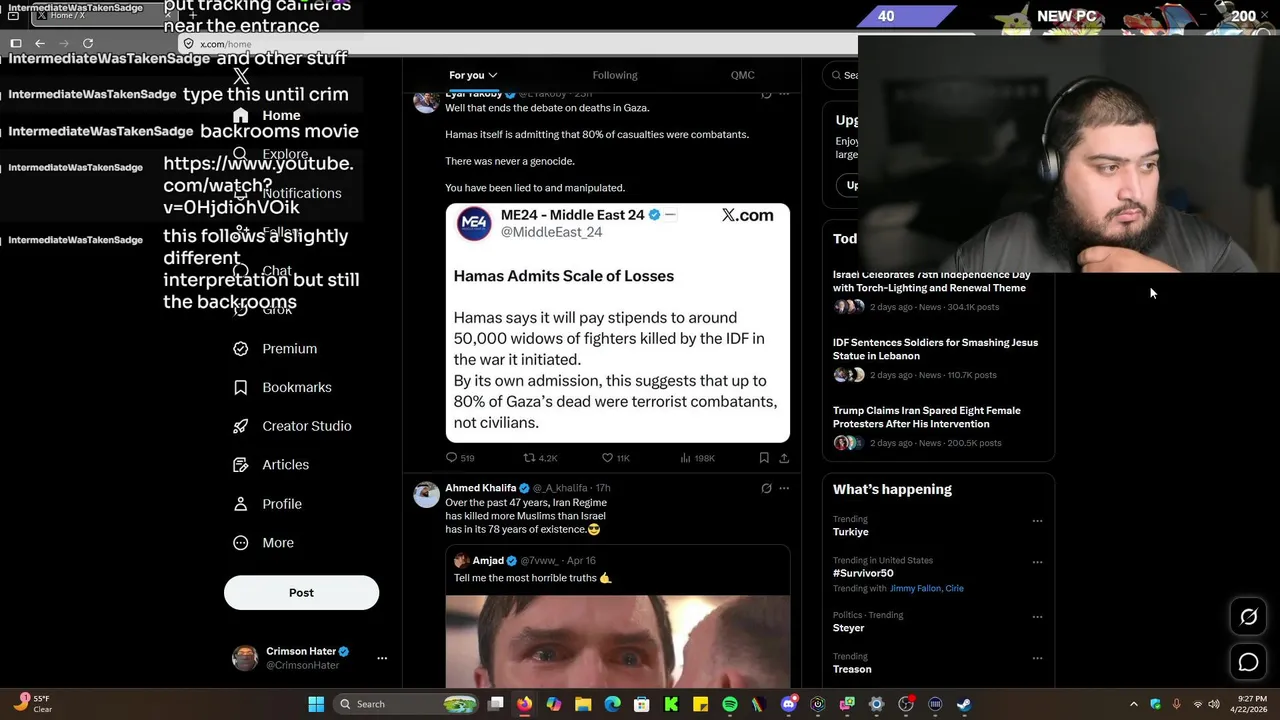Ask Grok about Ahmed Khalifa's post
Viewport: 1280px width, 720px height.
766,488
